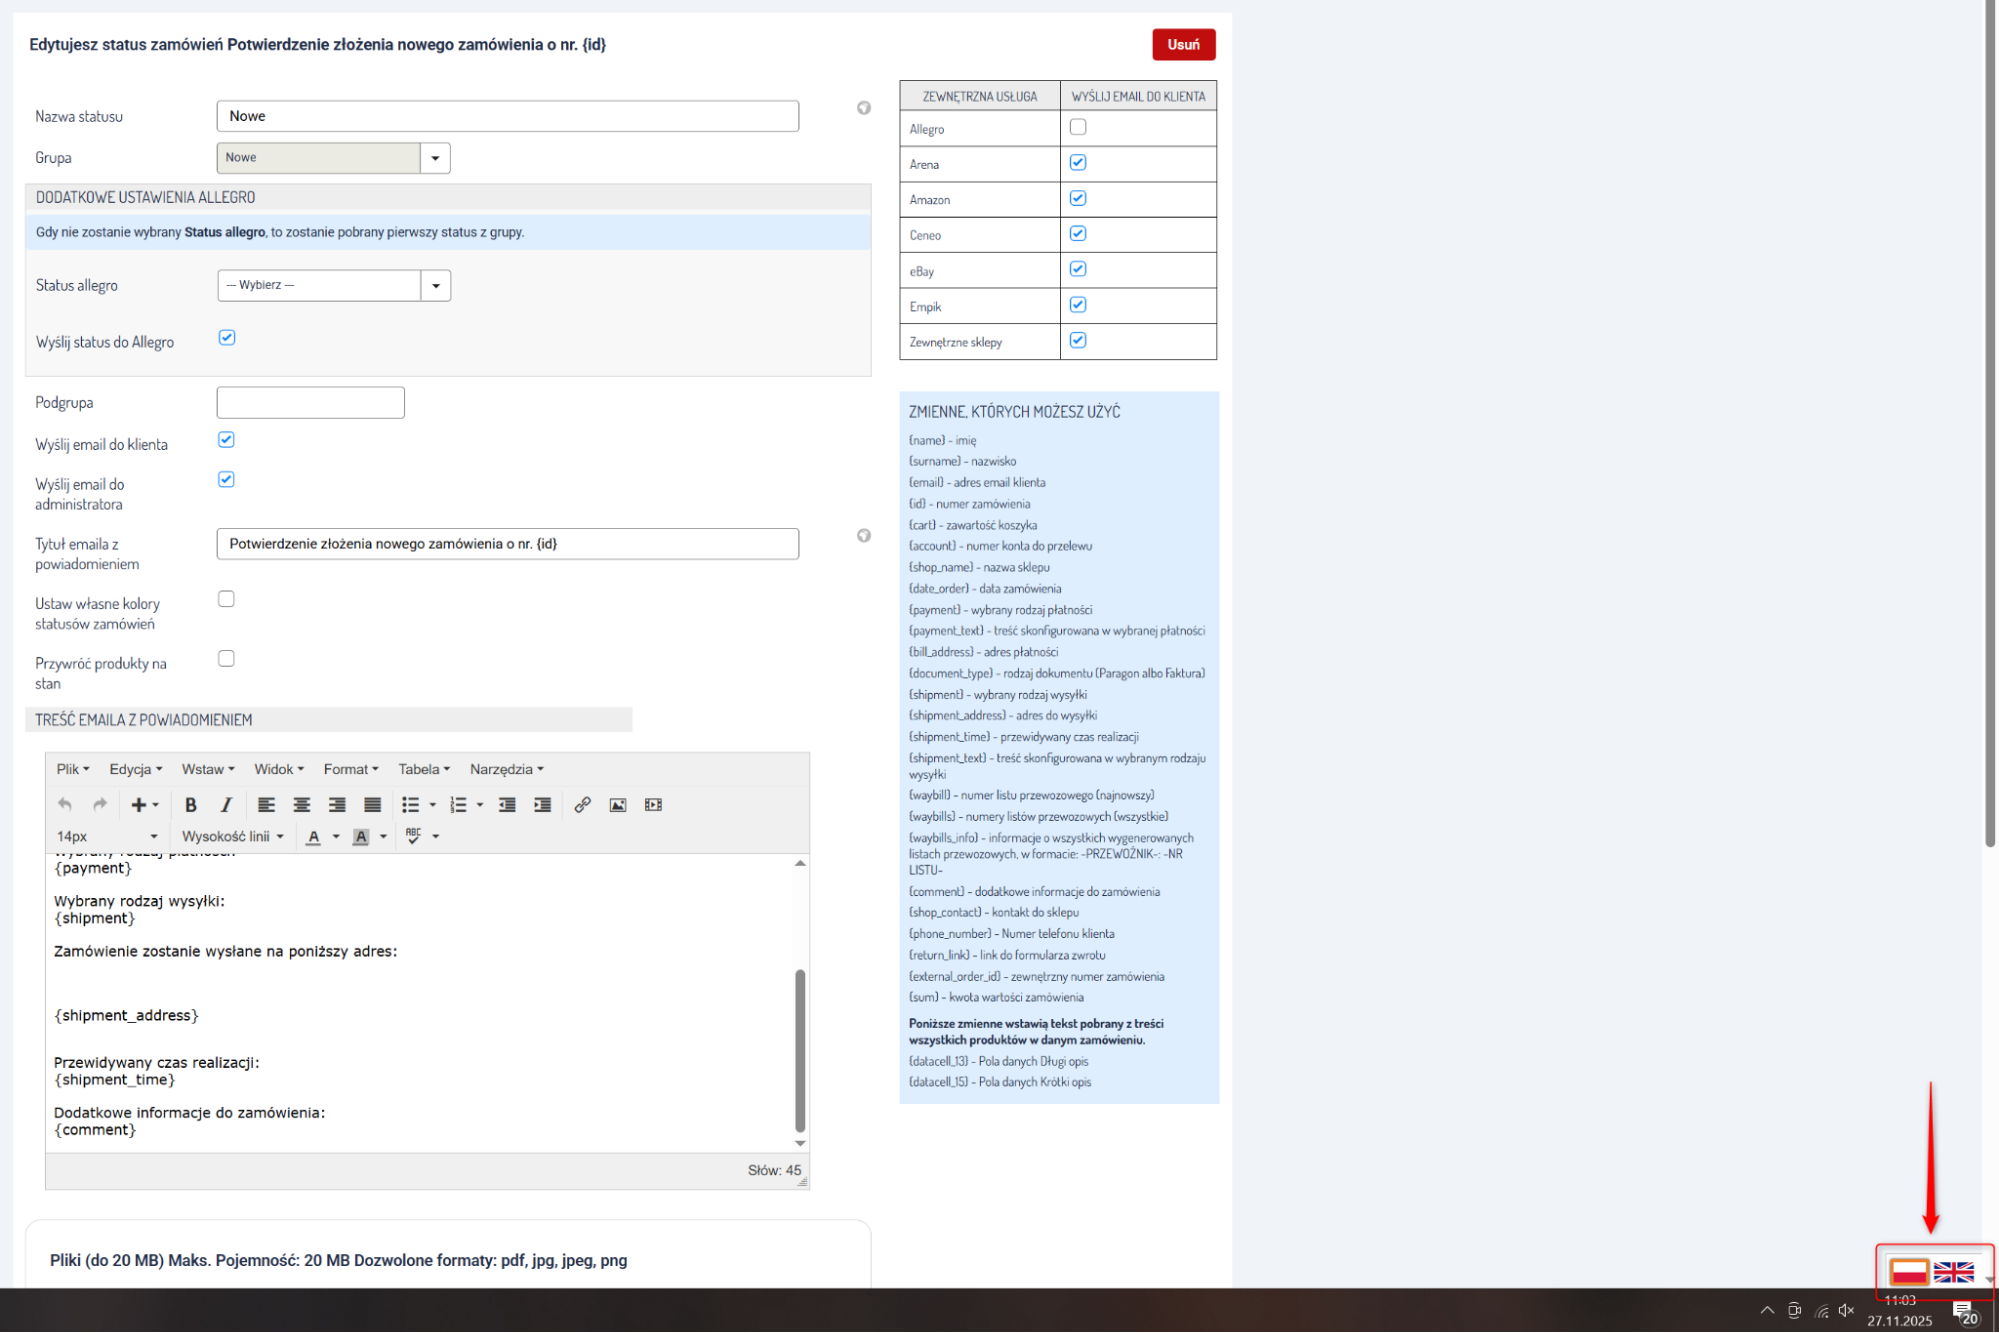1999x1333 pixels.
Task: Uncheck Wyślij status do Allegro
Action: (x=227, y=338)
